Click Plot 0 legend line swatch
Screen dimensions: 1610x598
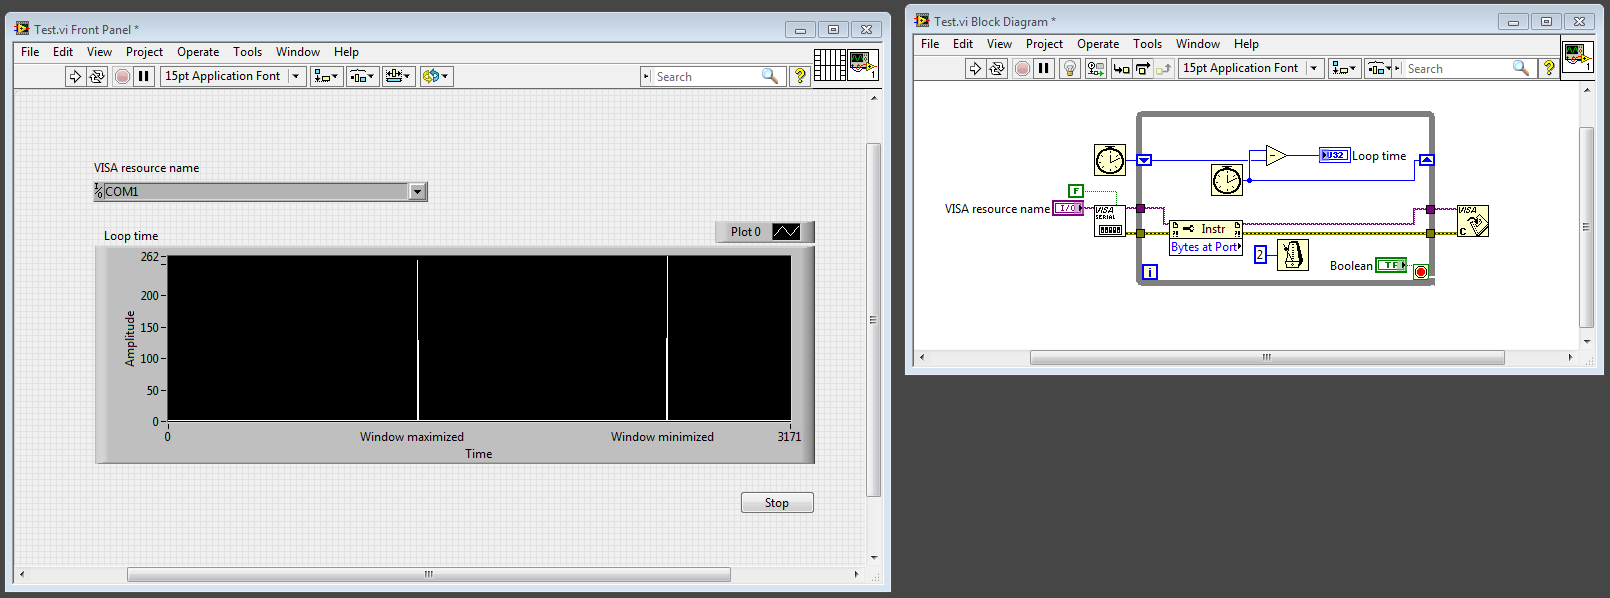[786, 232]
